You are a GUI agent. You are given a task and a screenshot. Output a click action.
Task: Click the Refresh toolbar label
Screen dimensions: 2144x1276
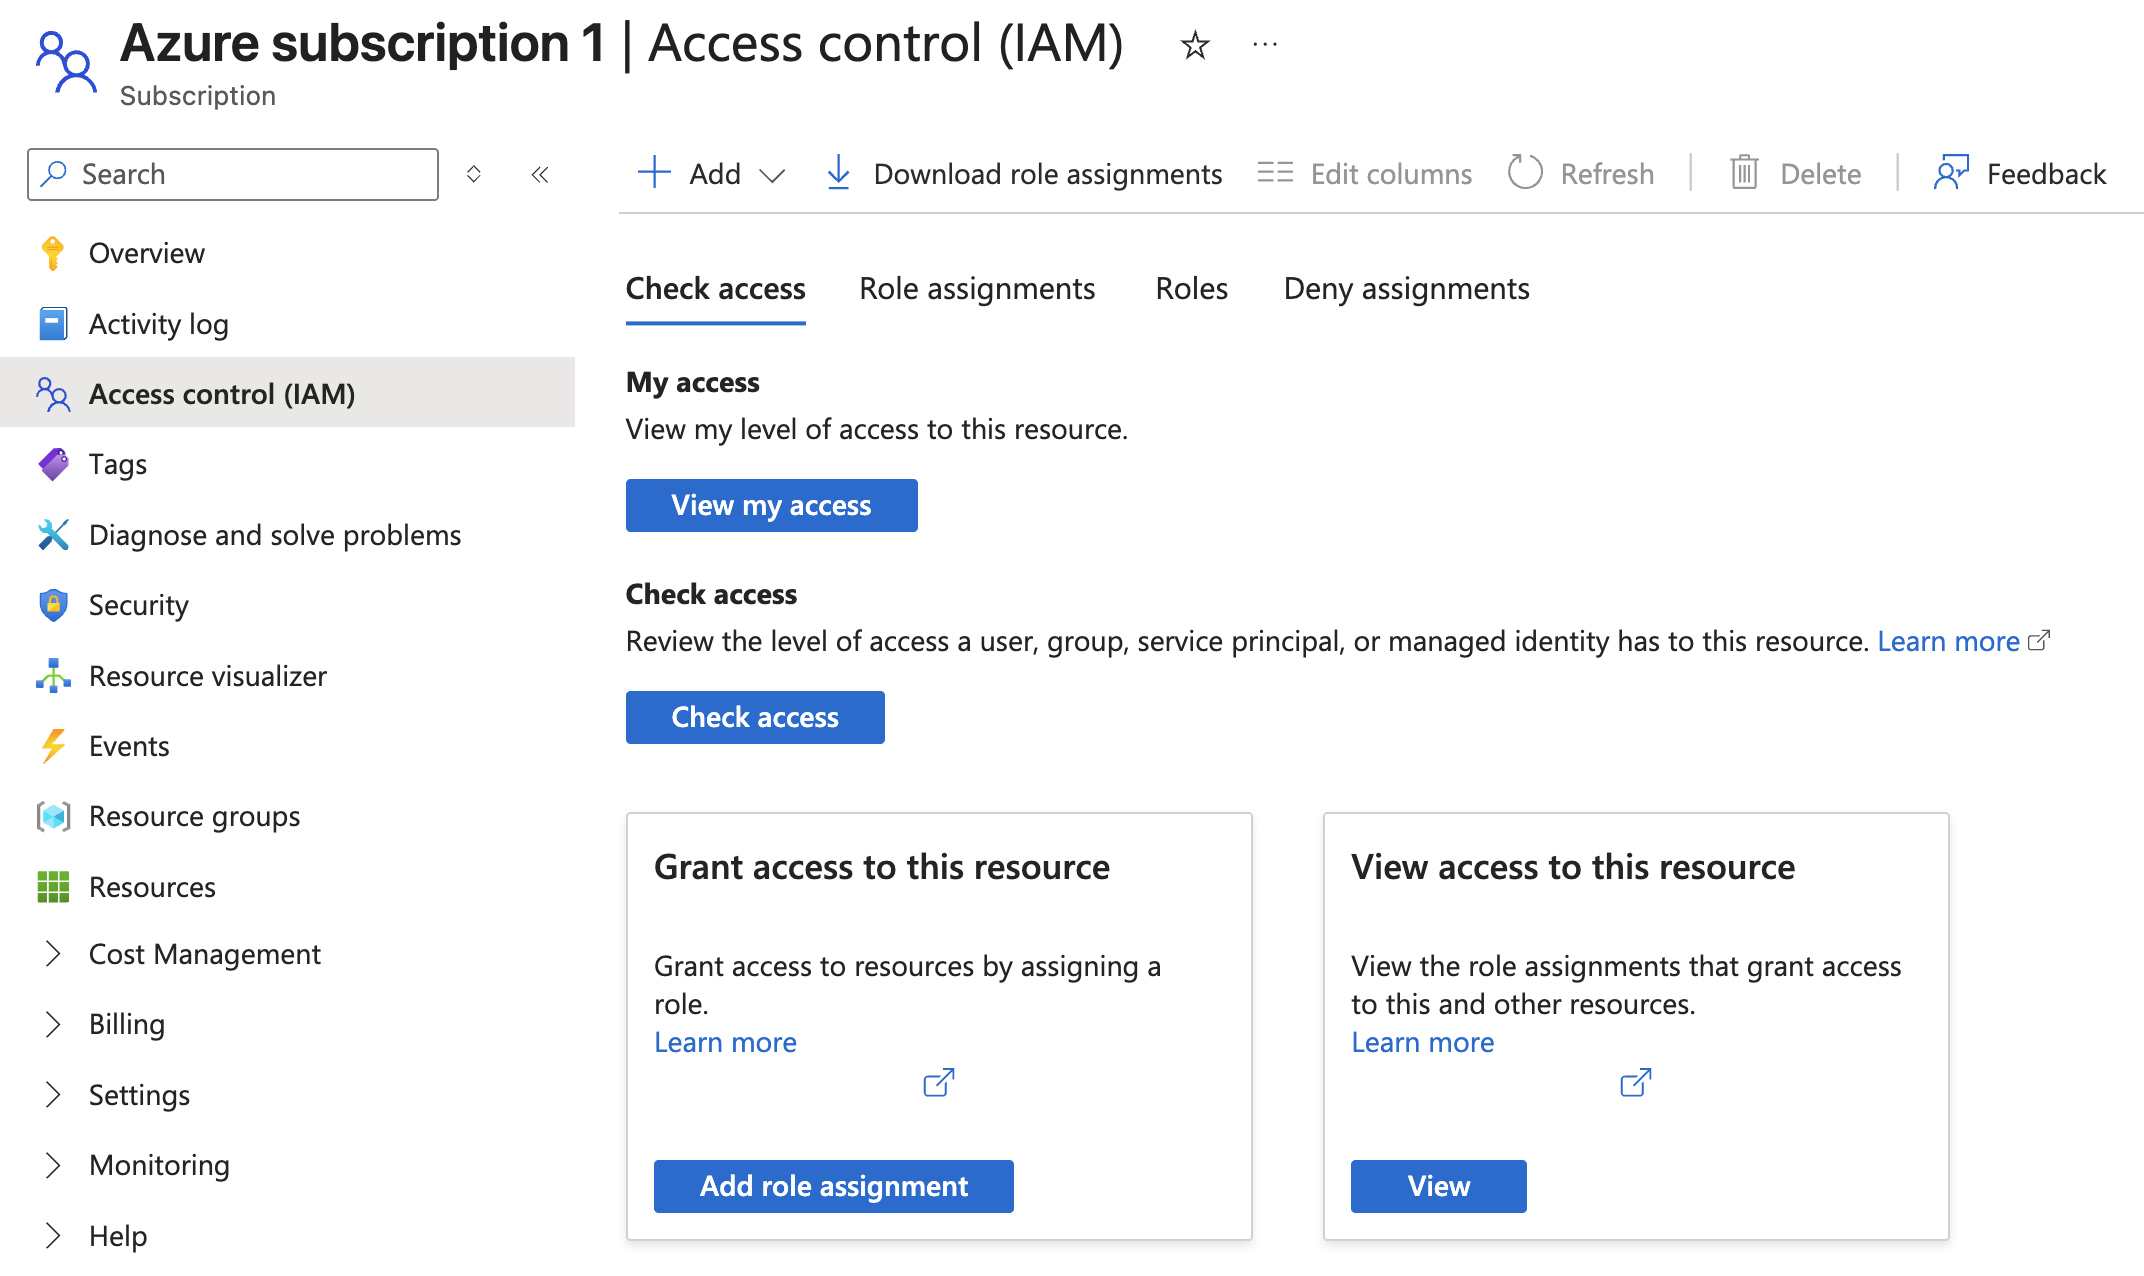1607,174
